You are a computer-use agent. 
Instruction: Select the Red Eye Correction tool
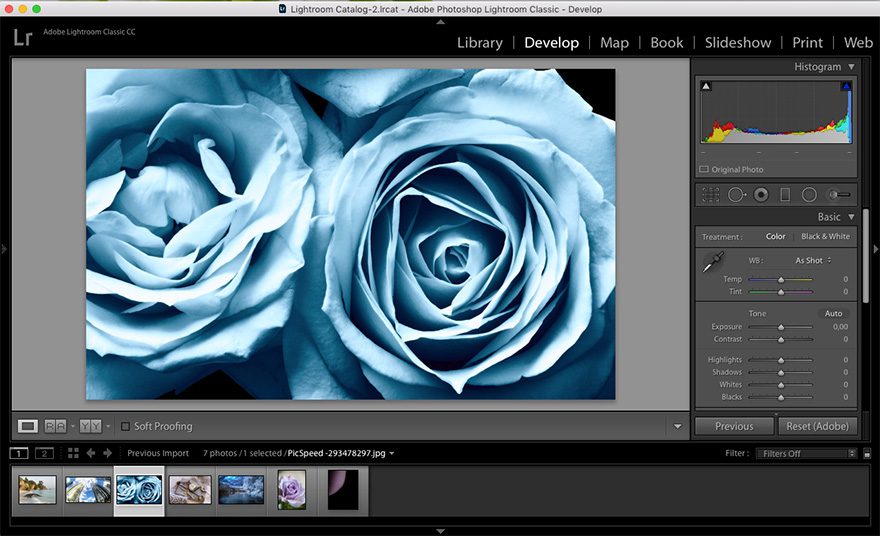(x=761, y=195)
